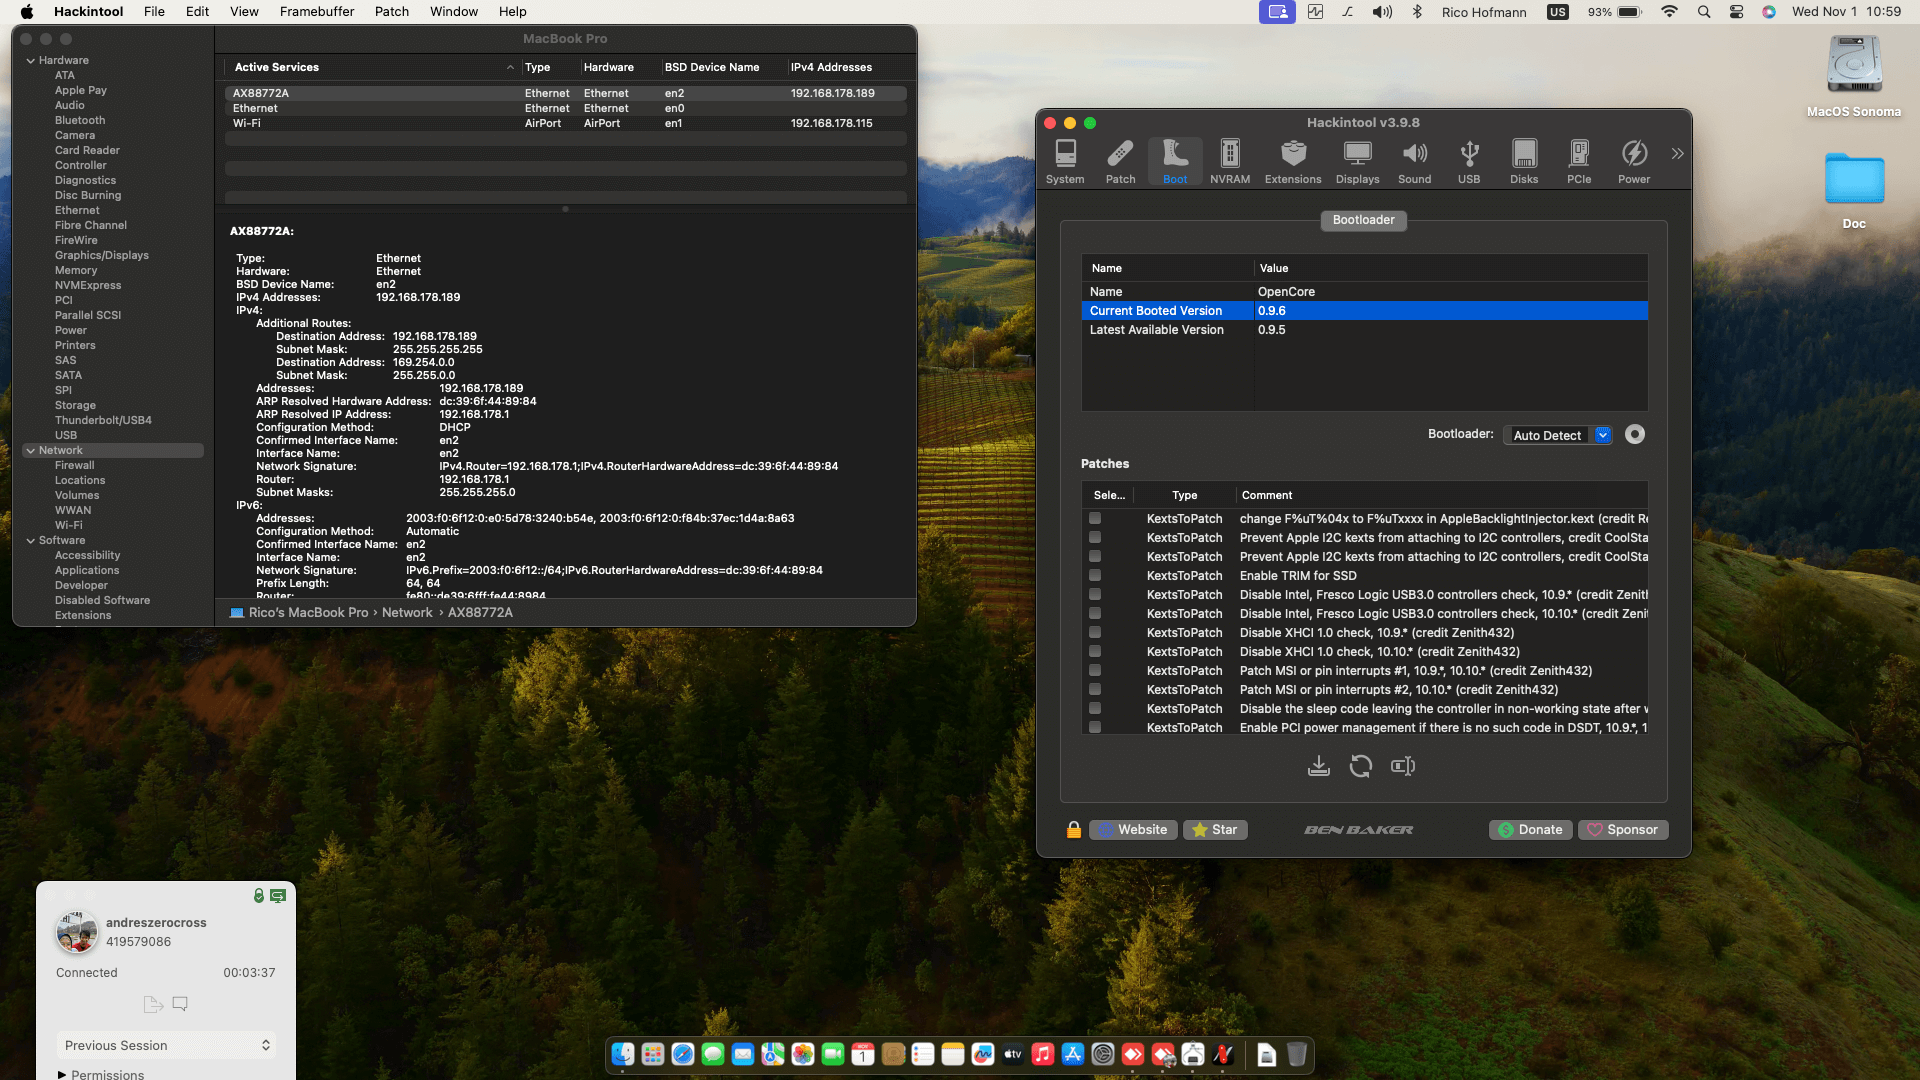Open the Displays section in Hackintool
This screenshot has height=1080, width=1920.
[1357, 161]
